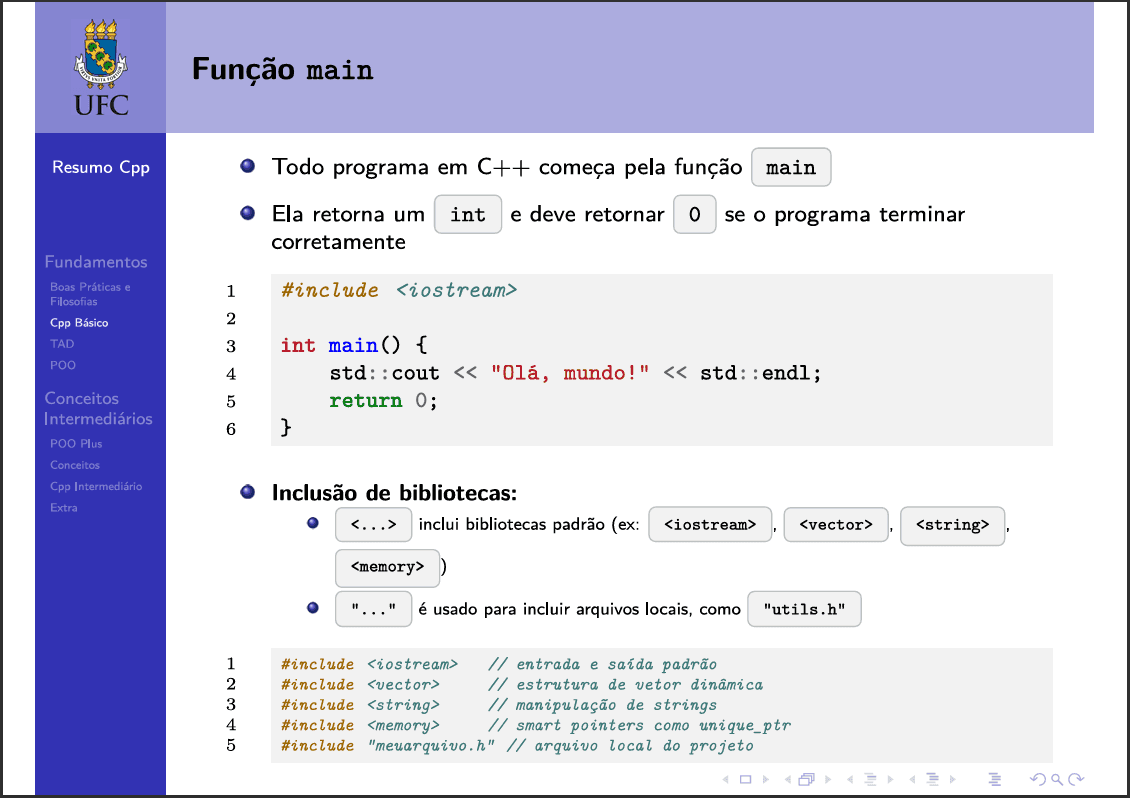Image resolution: width=1130 pixels, height=798 pixels.
Task: Click the 'int' code box in second bullet
Action: (x=468, y=214)
